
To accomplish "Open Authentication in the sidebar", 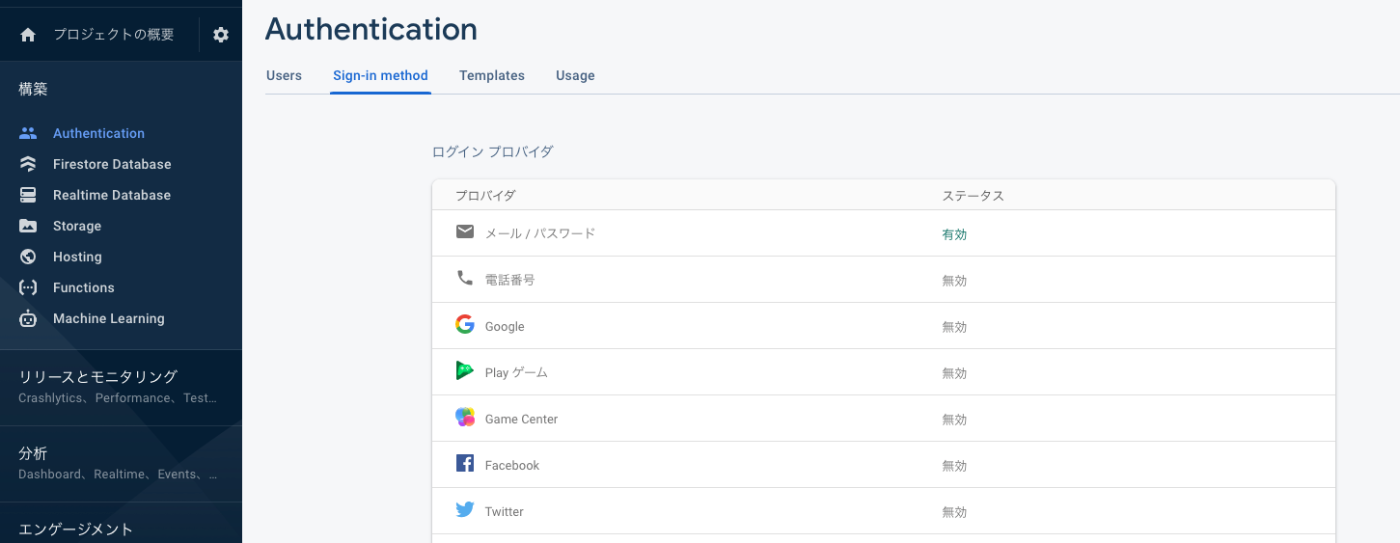I will tap(99, 133).
